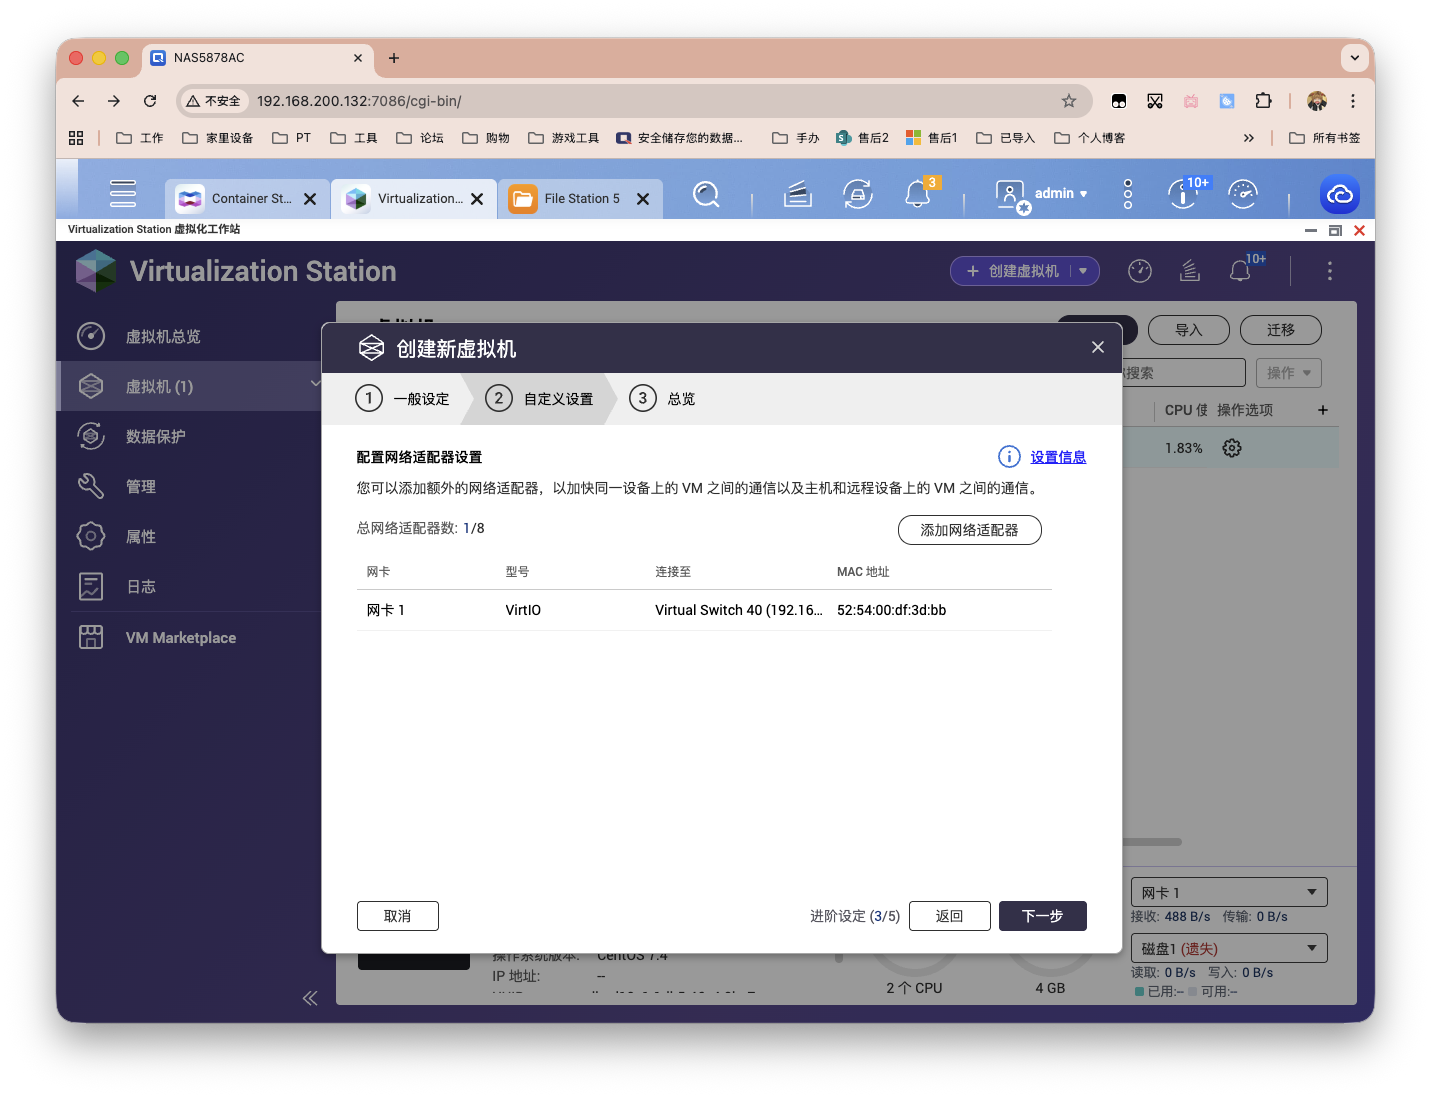
Task: Open the 网卡 1 network dropdown
Action: [1228, 892]
